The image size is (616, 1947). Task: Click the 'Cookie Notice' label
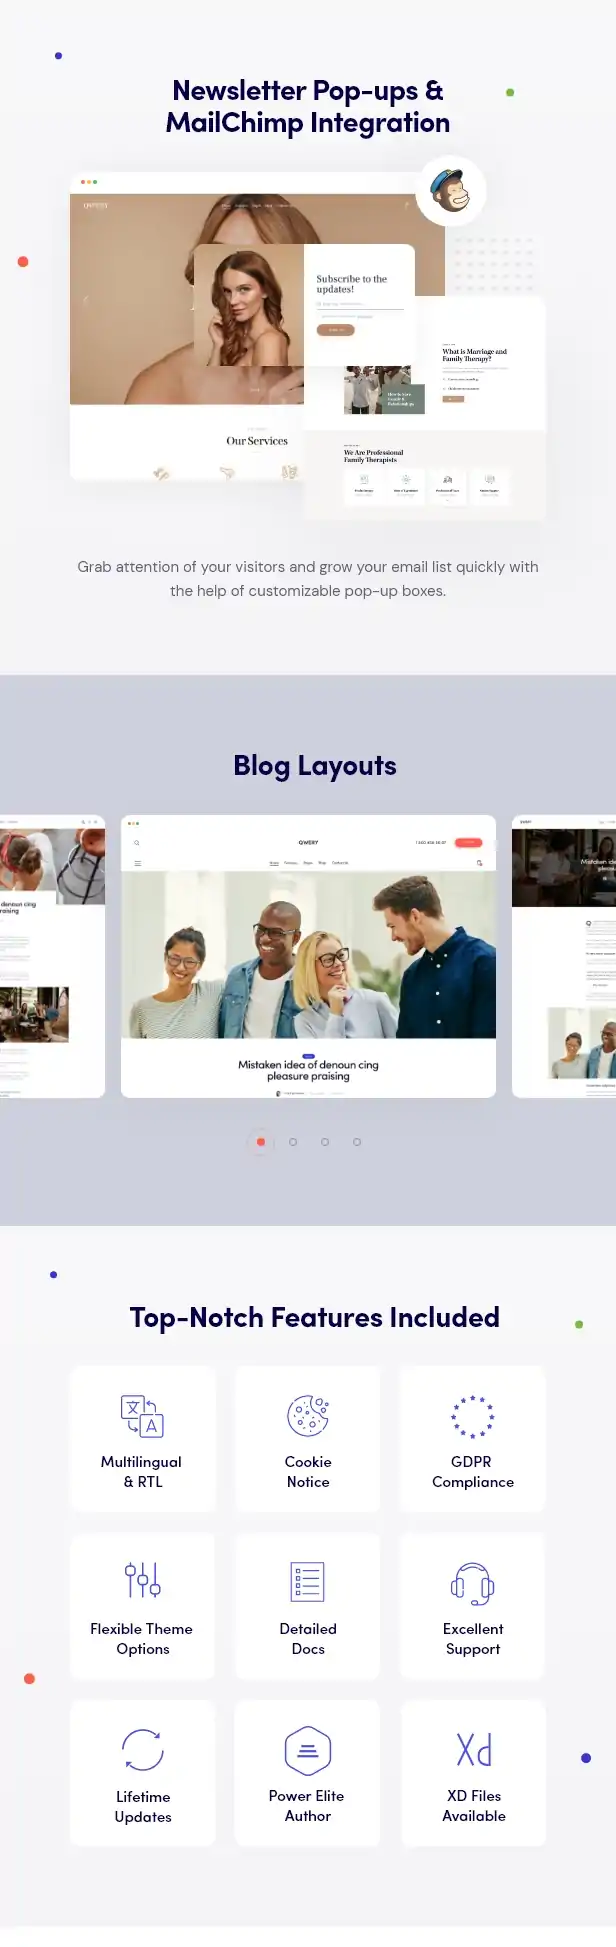pos(308,1472)
